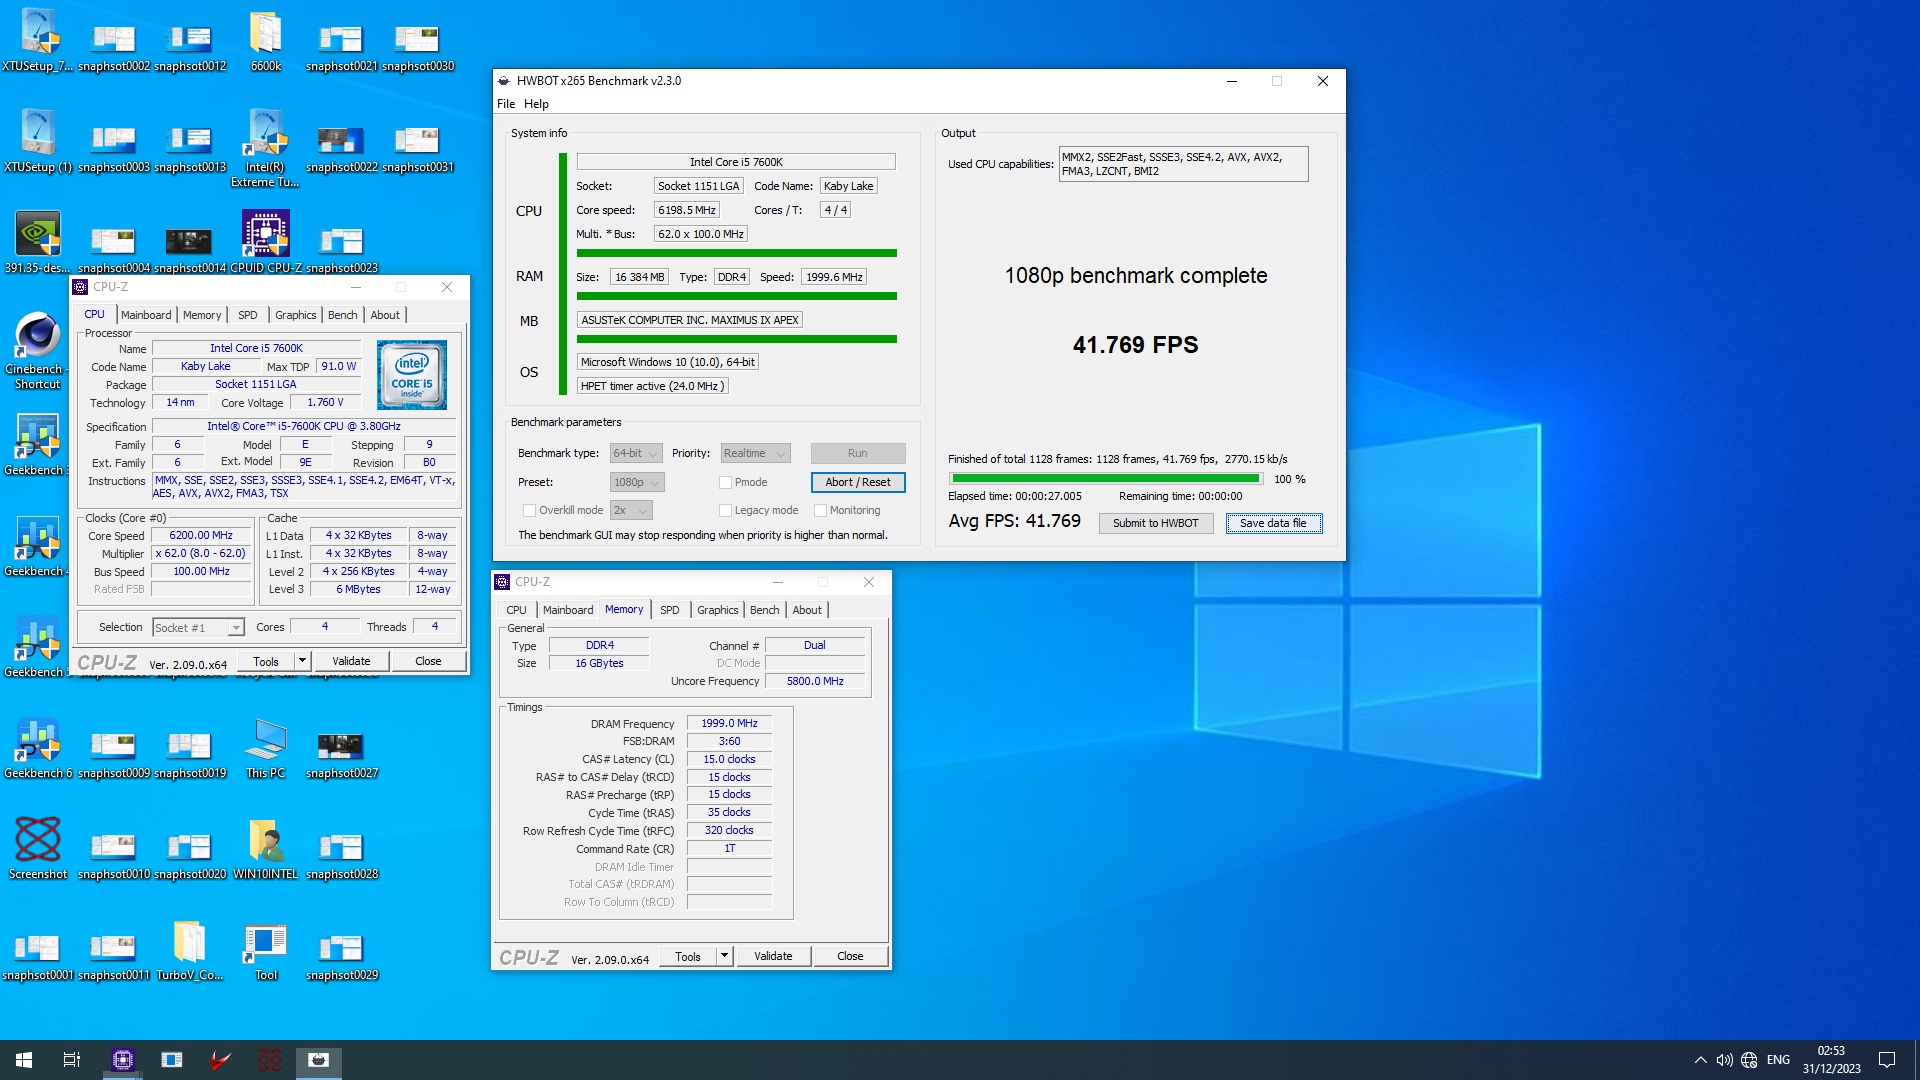Click the Windows Start button
Screen dimensions: 1920x1080
pyautogui.click(x=24, y=1060)
